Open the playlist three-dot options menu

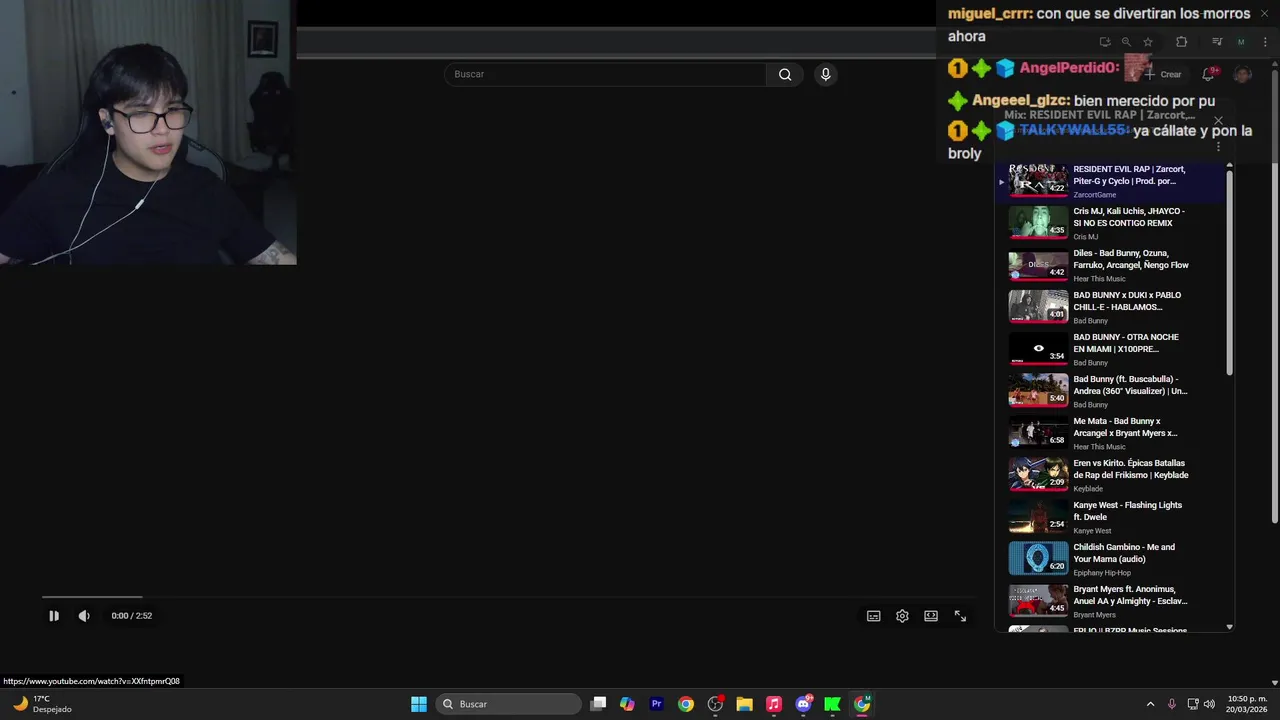(x=1218, y=147)
